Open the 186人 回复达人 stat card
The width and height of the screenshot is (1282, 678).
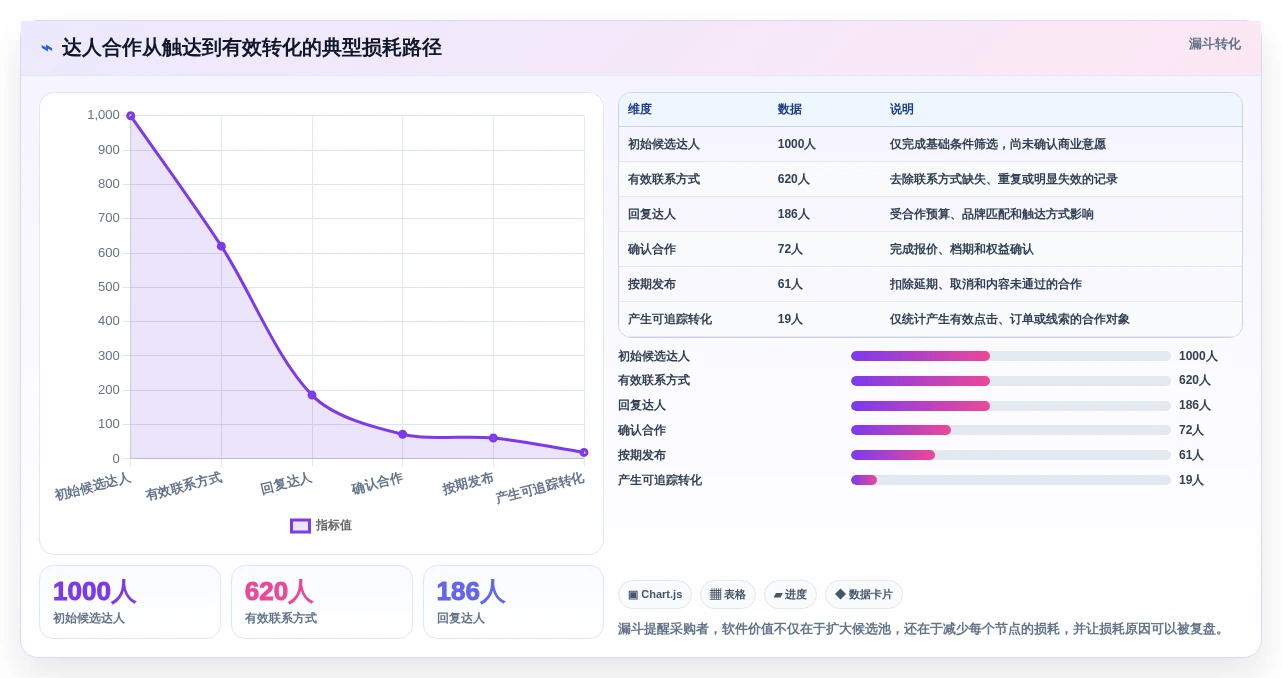[x=513, y=602]
